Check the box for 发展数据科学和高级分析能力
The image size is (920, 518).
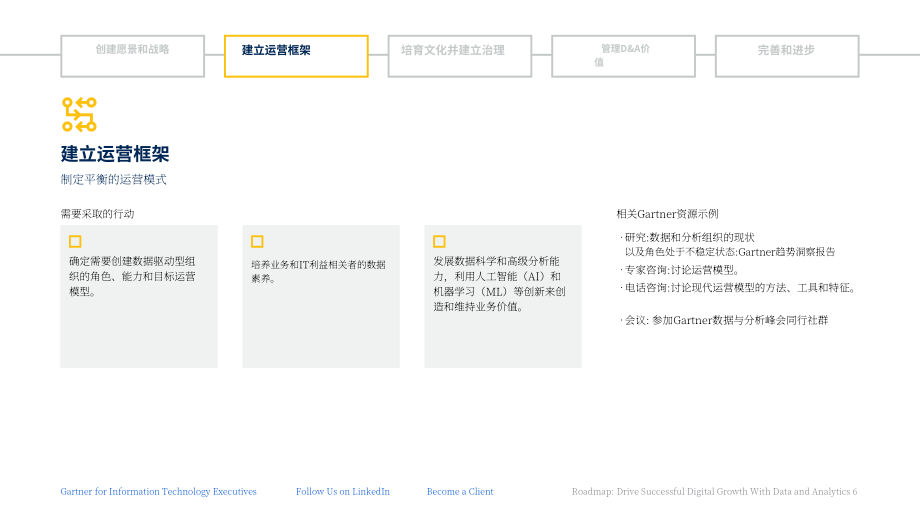439,242
